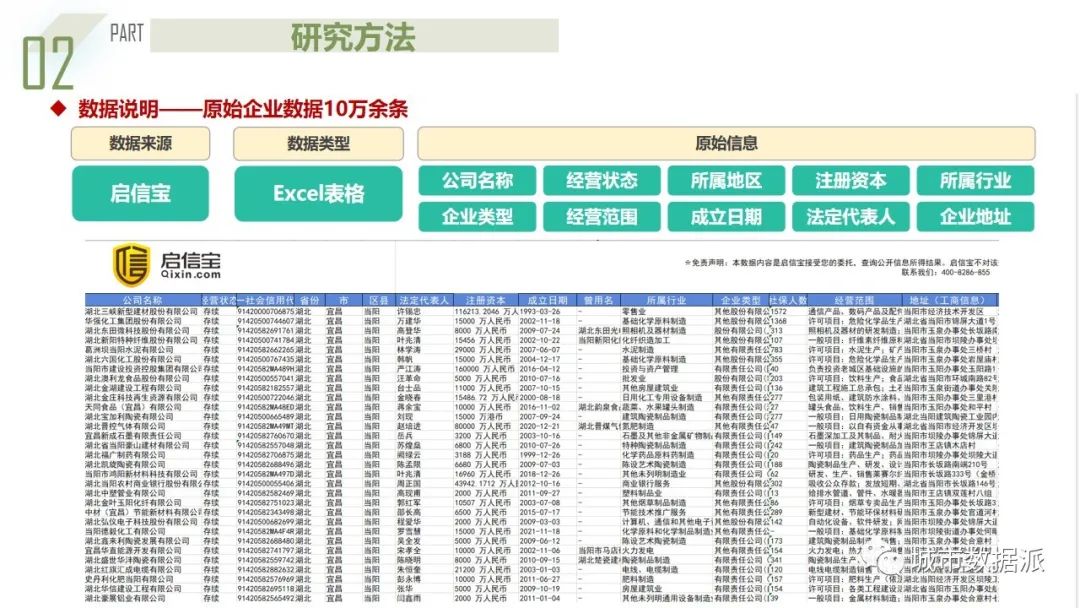Click credit code 91420582565492
The image size is (1080, 608).
point(266,598)
